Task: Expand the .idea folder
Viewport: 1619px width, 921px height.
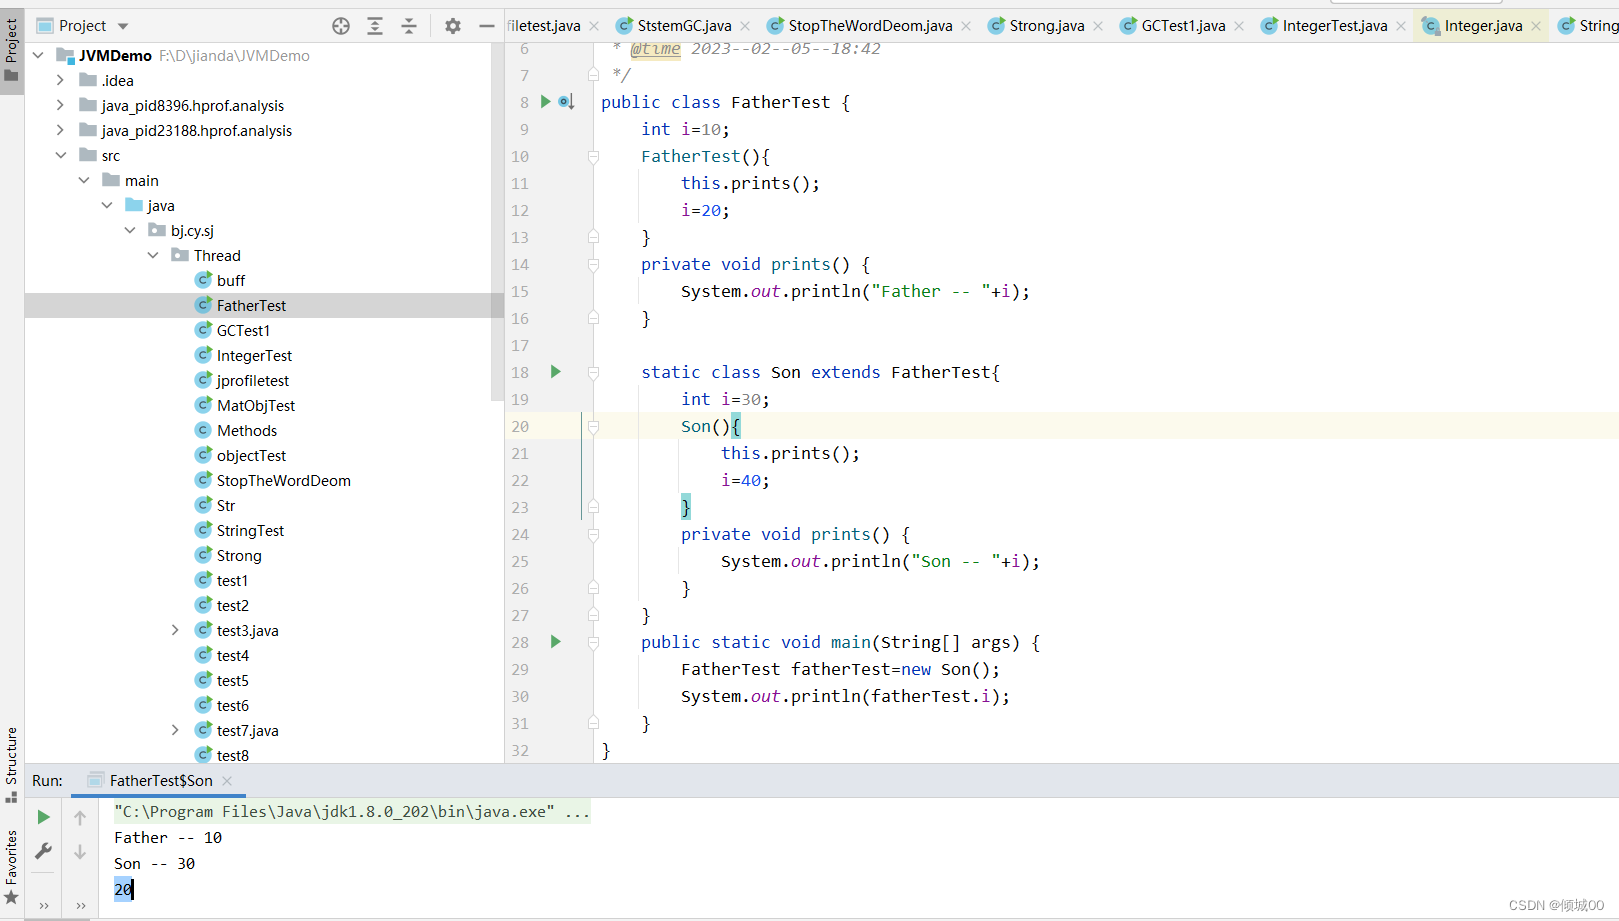Action: [60, 80]
